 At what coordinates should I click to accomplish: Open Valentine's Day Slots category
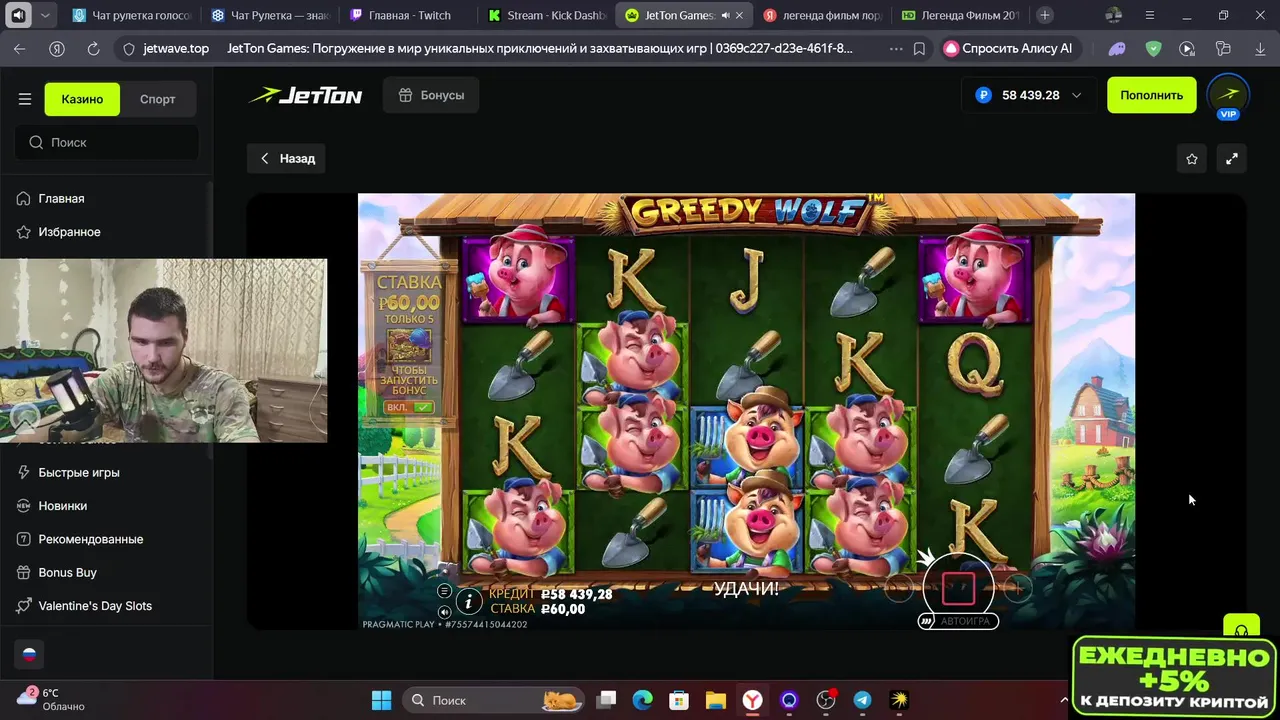point(94,606)
